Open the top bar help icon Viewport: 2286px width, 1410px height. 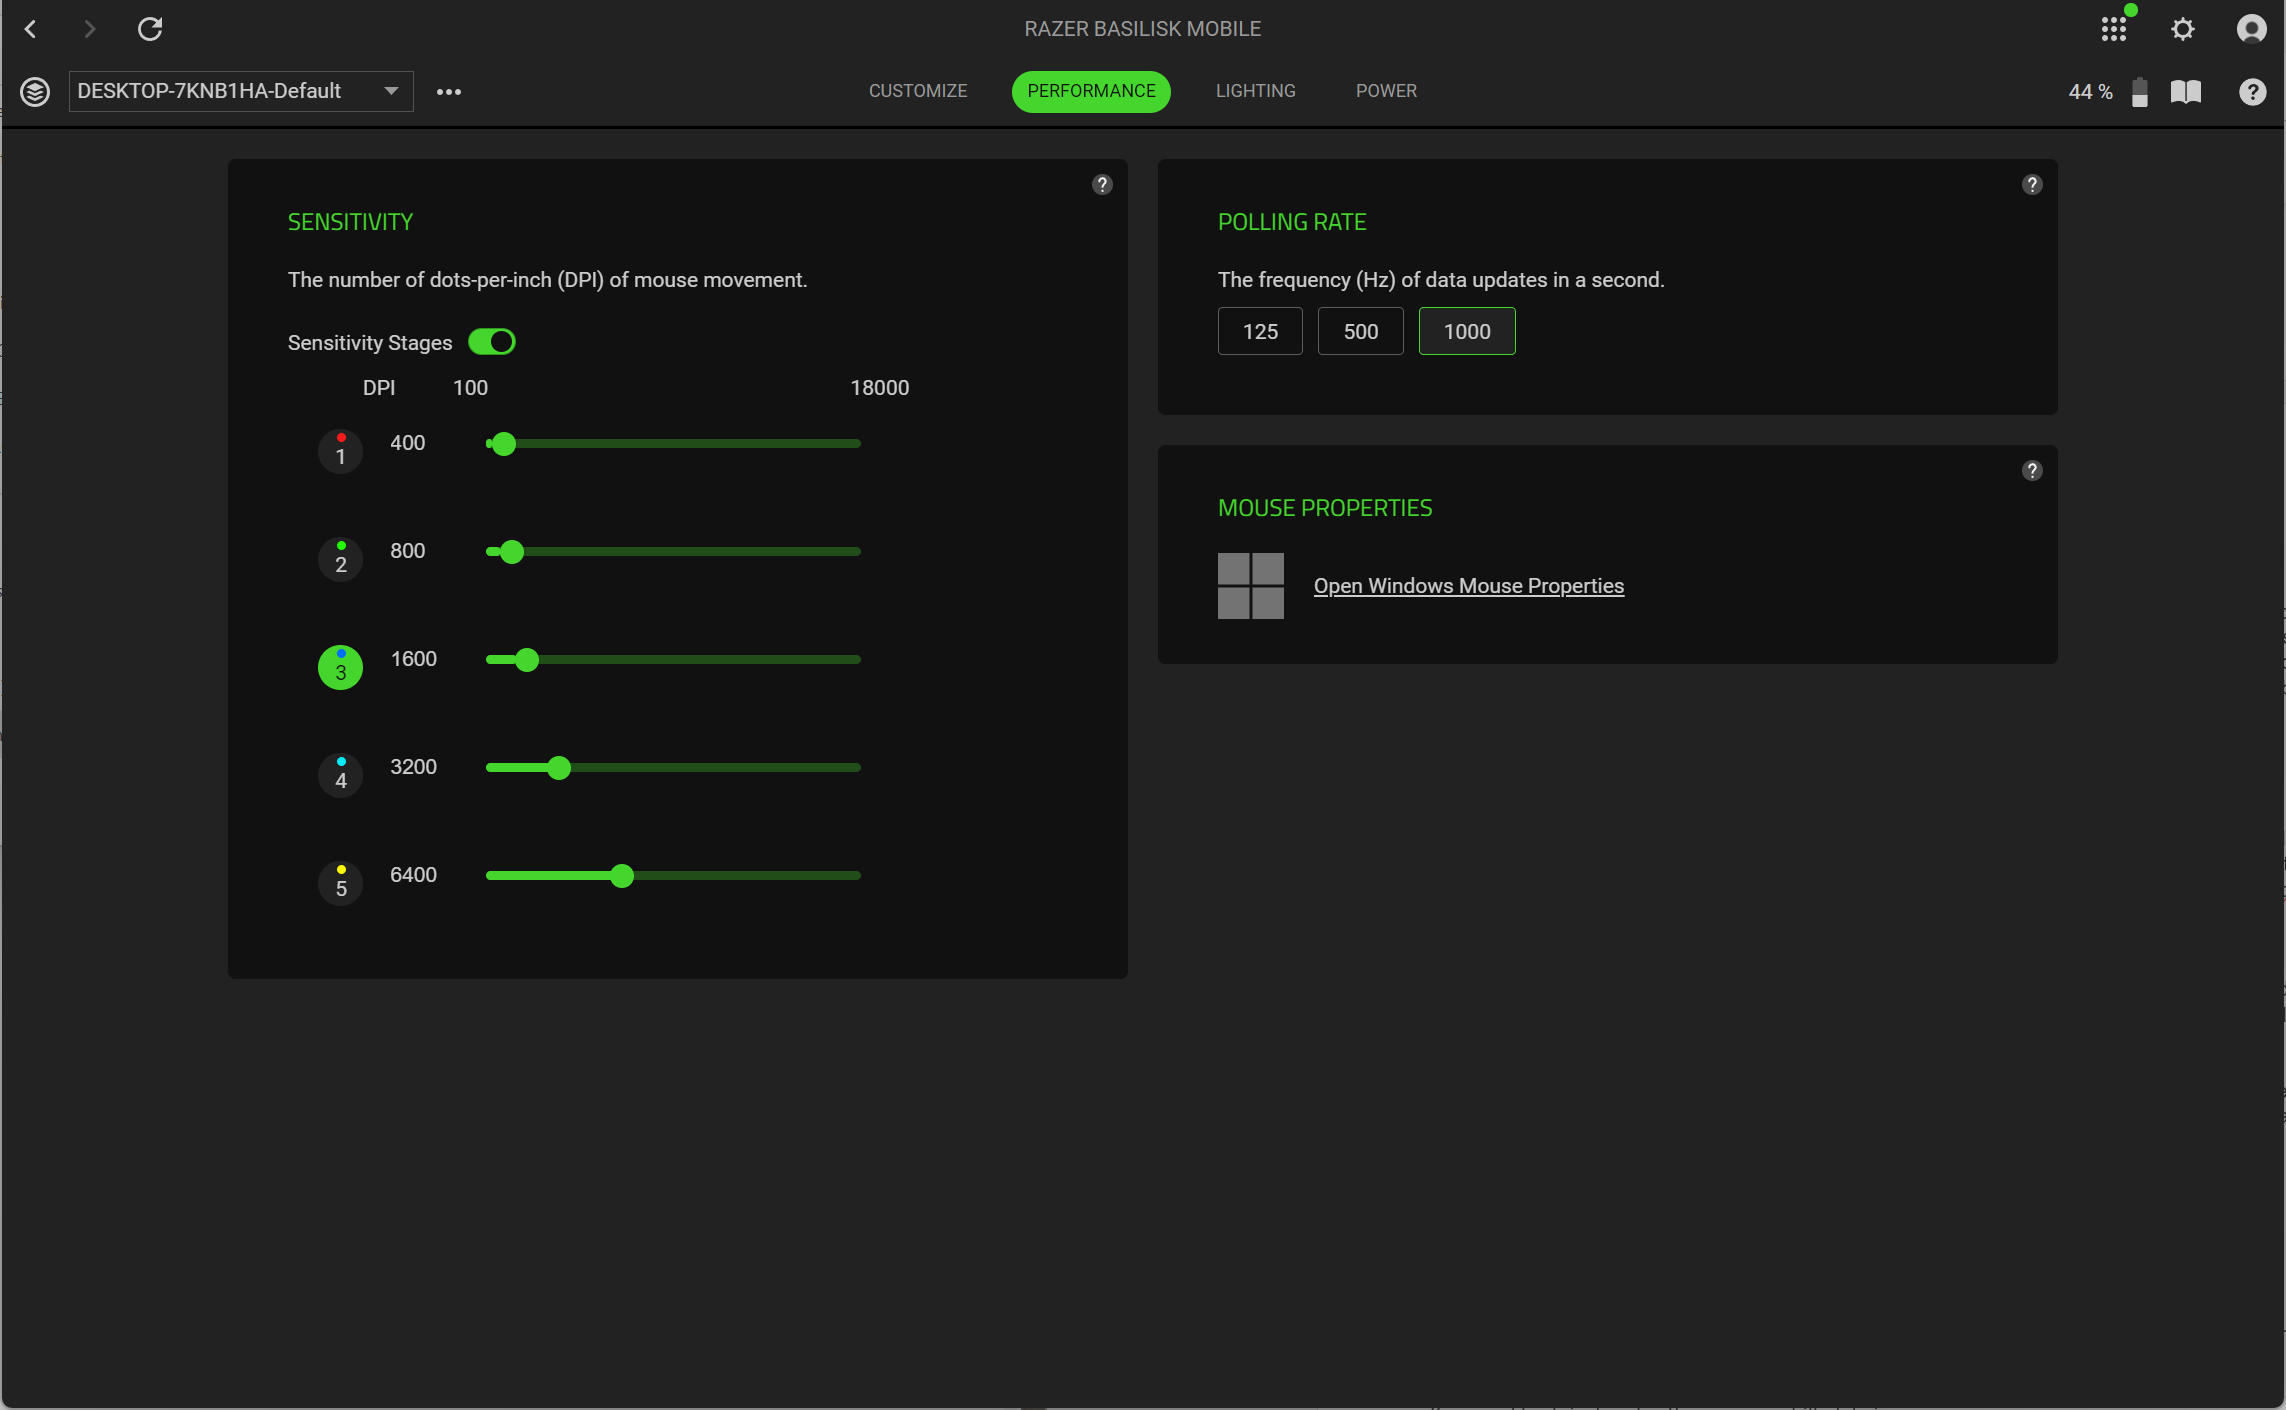pos(2252,92)
